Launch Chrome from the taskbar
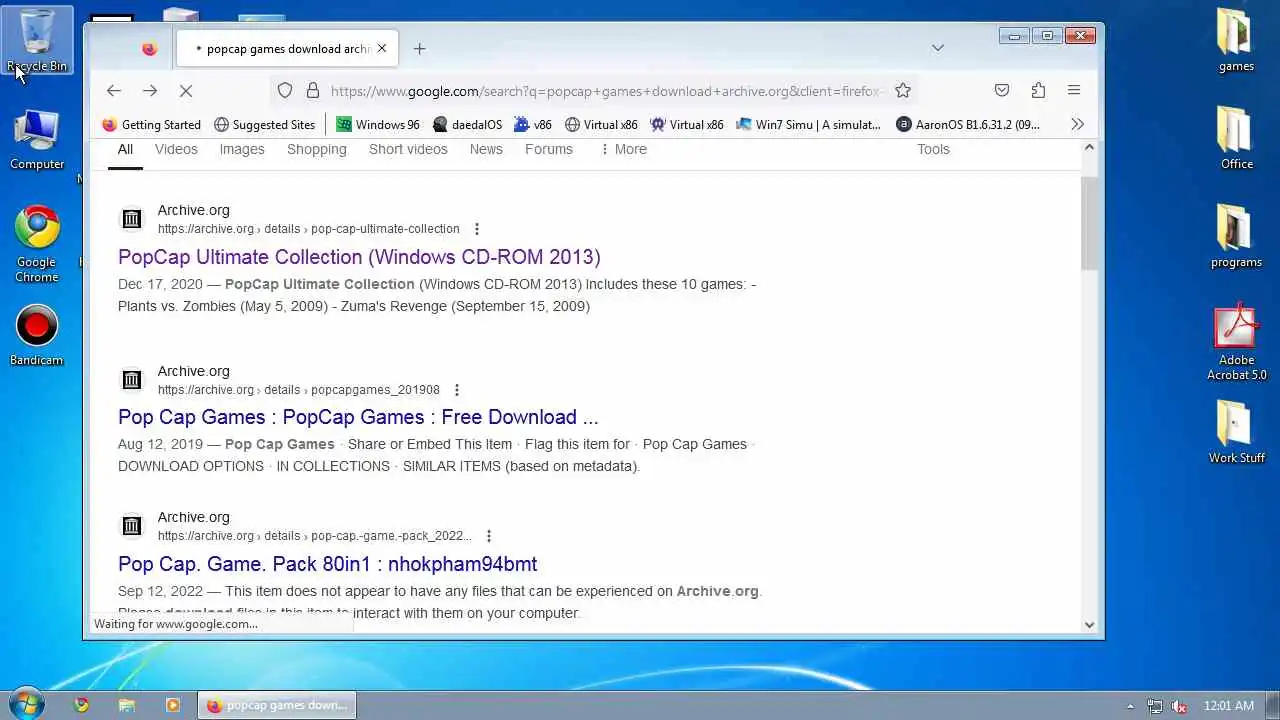 tap(82, 705)
